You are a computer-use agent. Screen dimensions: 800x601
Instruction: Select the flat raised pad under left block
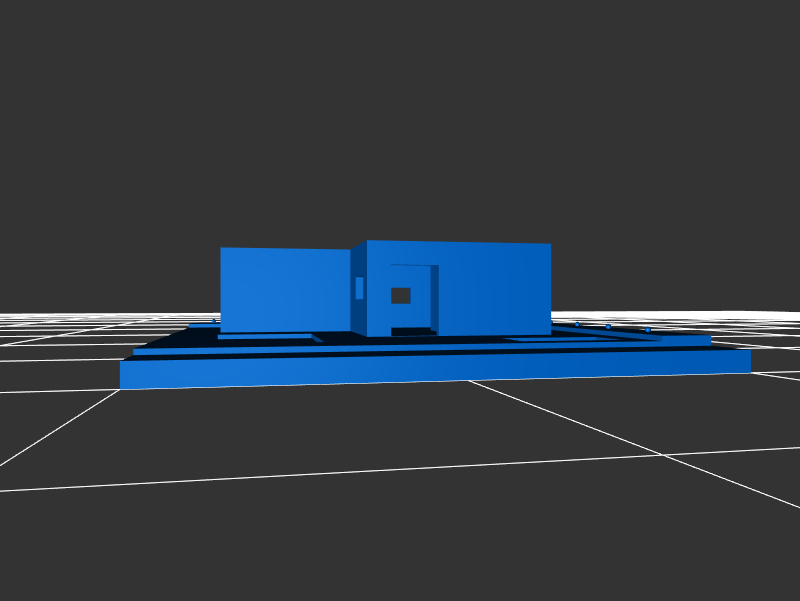(265, 337)
